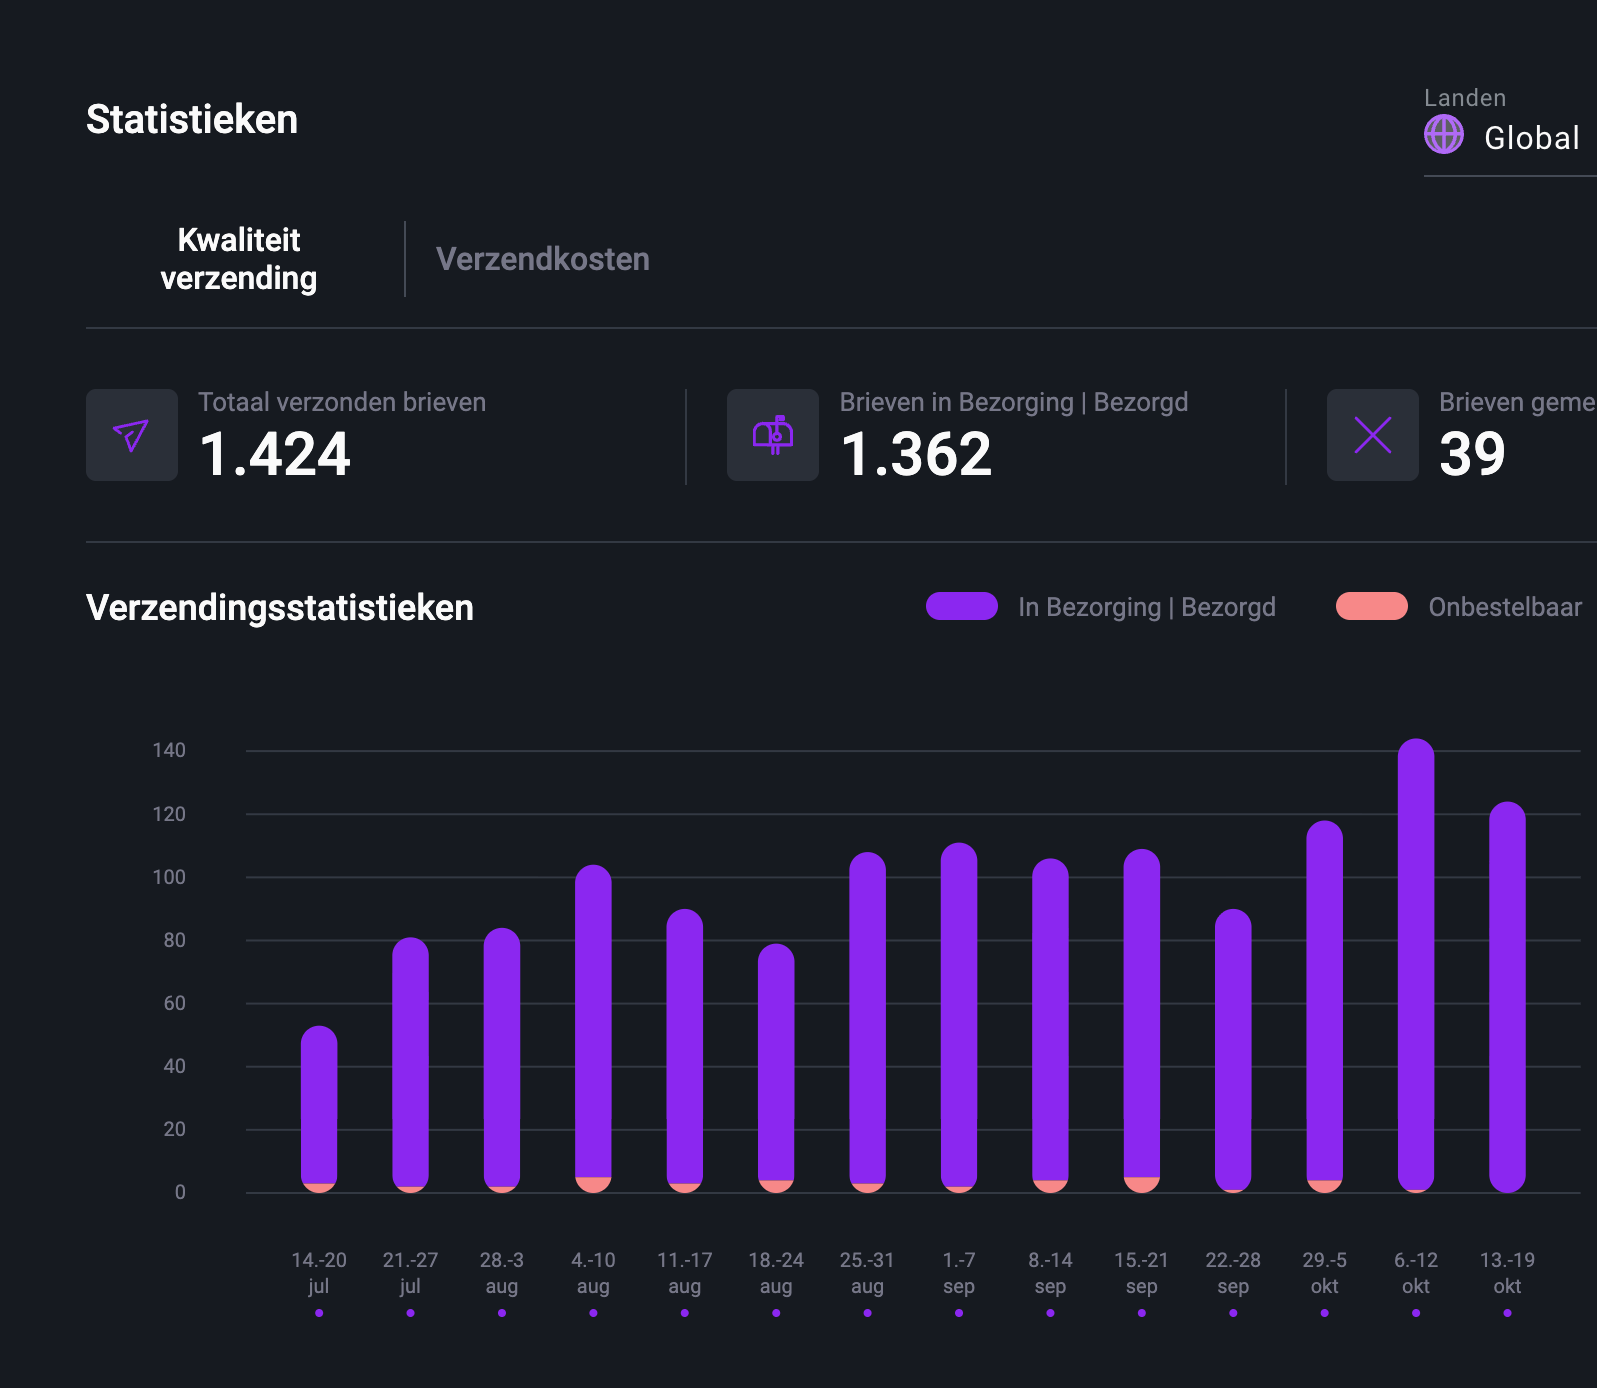Toggle the Onbestelbaar legend series
The width and height of the screenshot is (1597, 1388).
point(1504,607)
